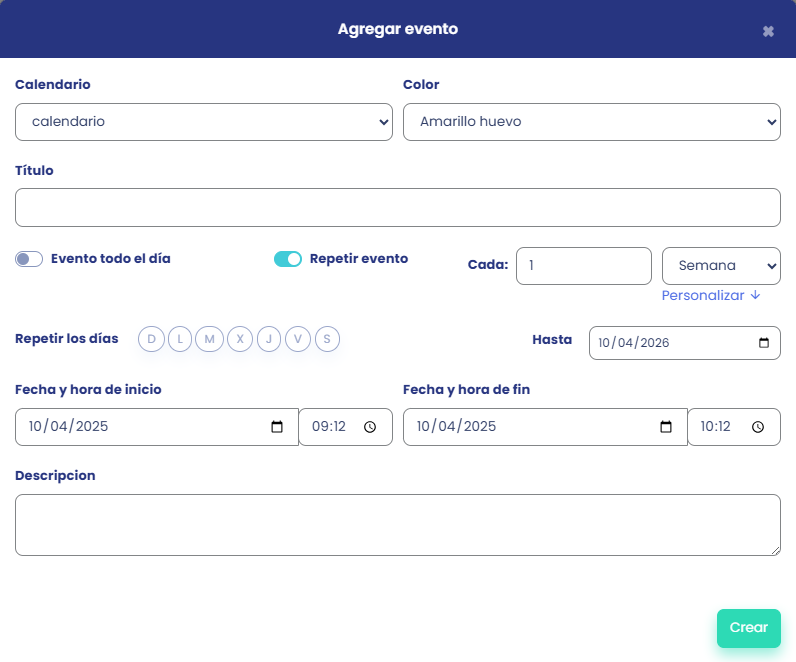Viewport: 796px width, 662px height.
Task: Select the L day circle
Action: coord(180,339)
